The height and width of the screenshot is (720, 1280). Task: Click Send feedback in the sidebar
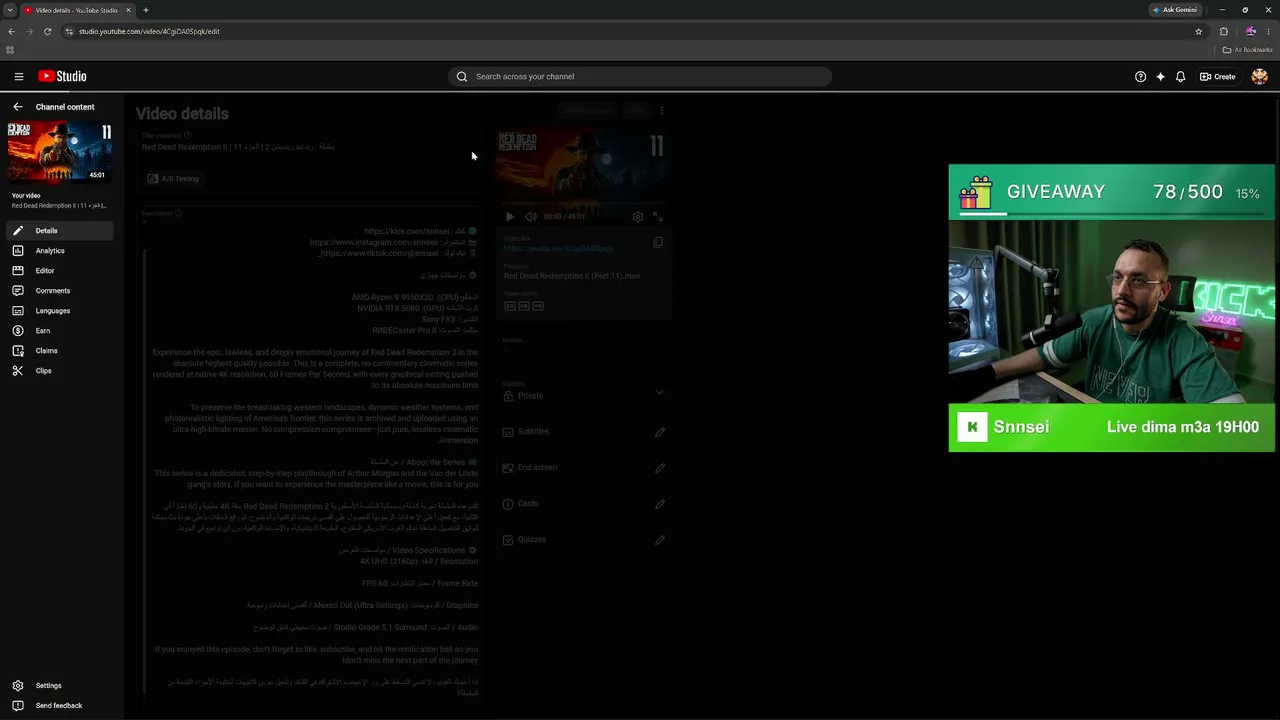coord(60,706)
